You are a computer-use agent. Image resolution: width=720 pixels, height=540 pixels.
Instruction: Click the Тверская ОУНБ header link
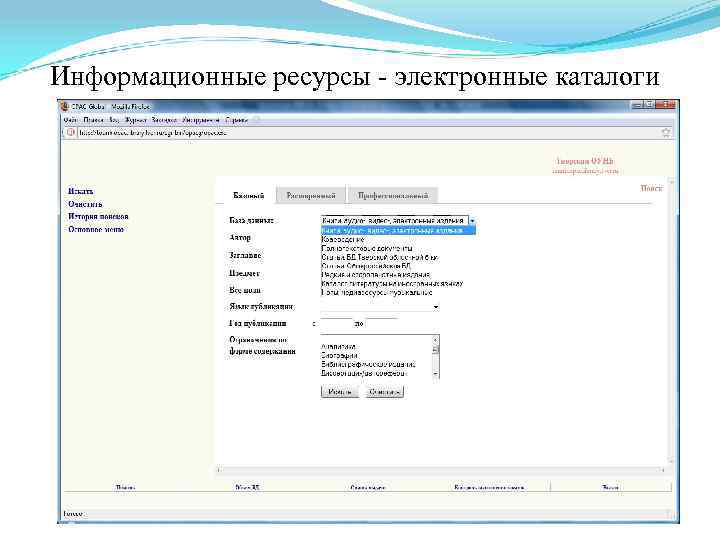point(585,161)
